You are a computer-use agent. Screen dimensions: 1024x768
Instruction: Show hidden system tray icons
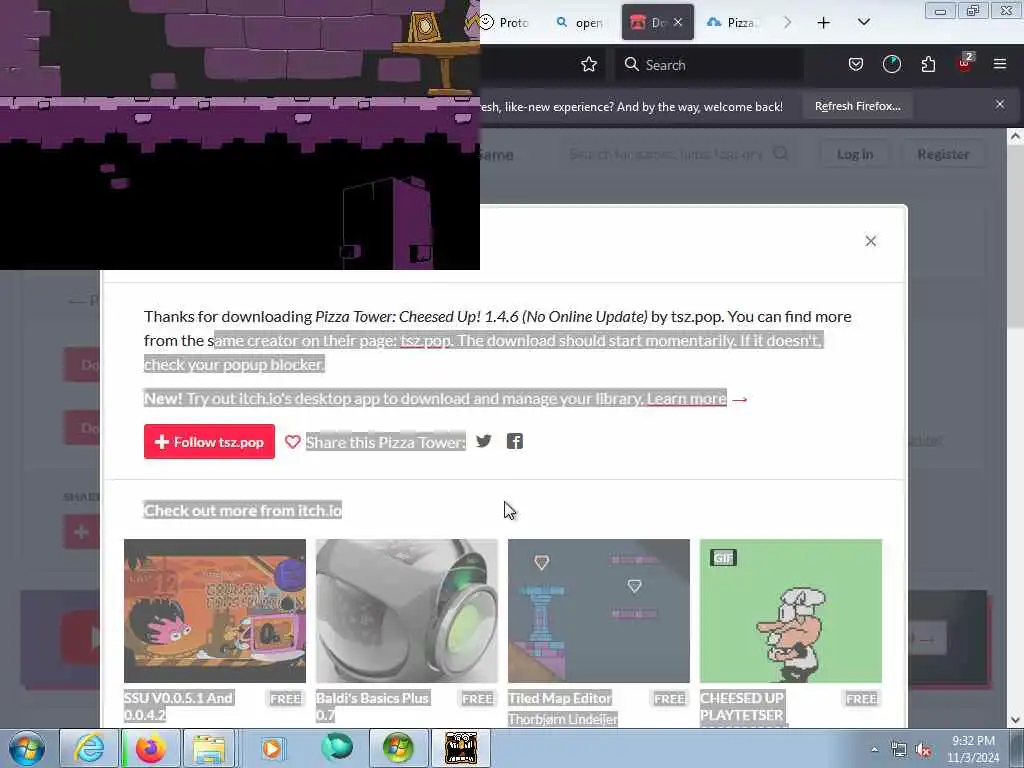pos(874,750)
